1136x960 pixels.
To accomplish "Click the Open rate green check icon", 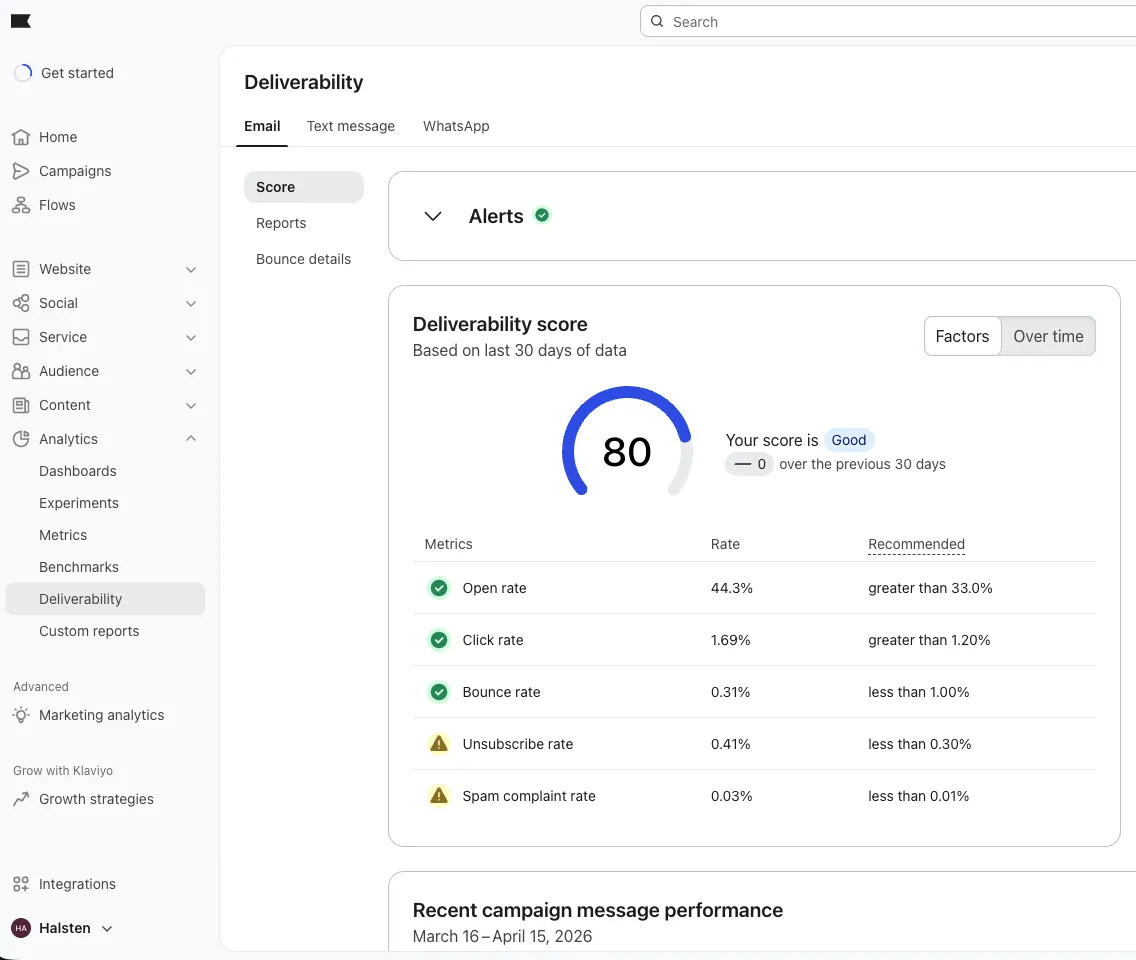I will [x=439, y=588].
